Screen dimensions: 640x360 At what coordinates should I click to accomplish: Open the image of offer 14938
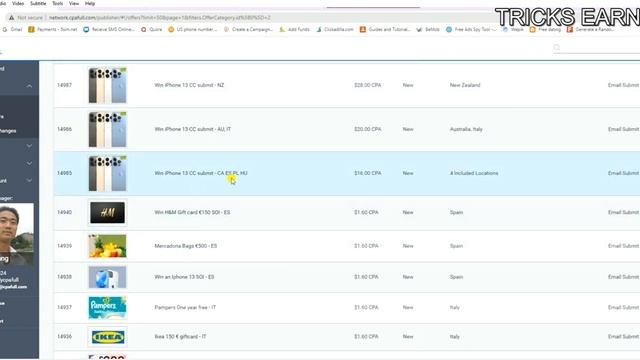pyautogui.click(x=107, y=277)
